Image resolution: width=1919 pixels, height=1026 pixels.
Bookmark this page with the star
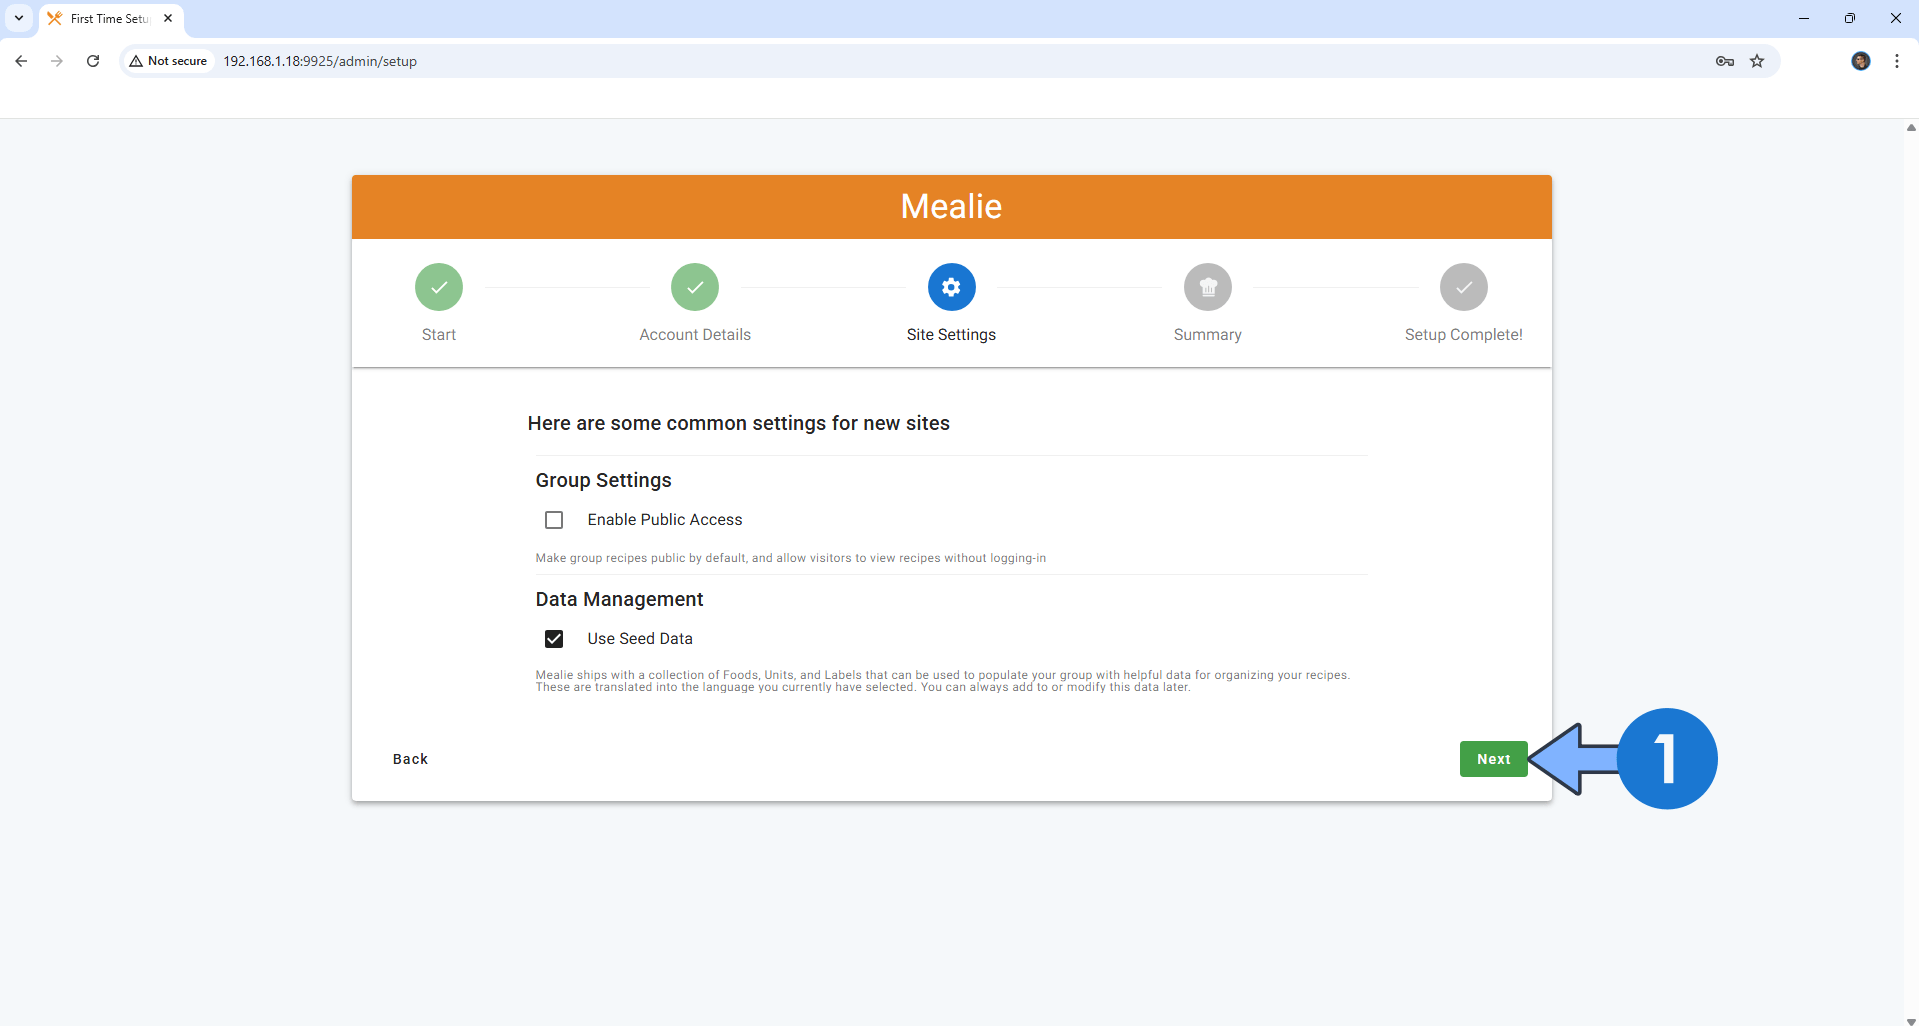(x=1758, y=61)
